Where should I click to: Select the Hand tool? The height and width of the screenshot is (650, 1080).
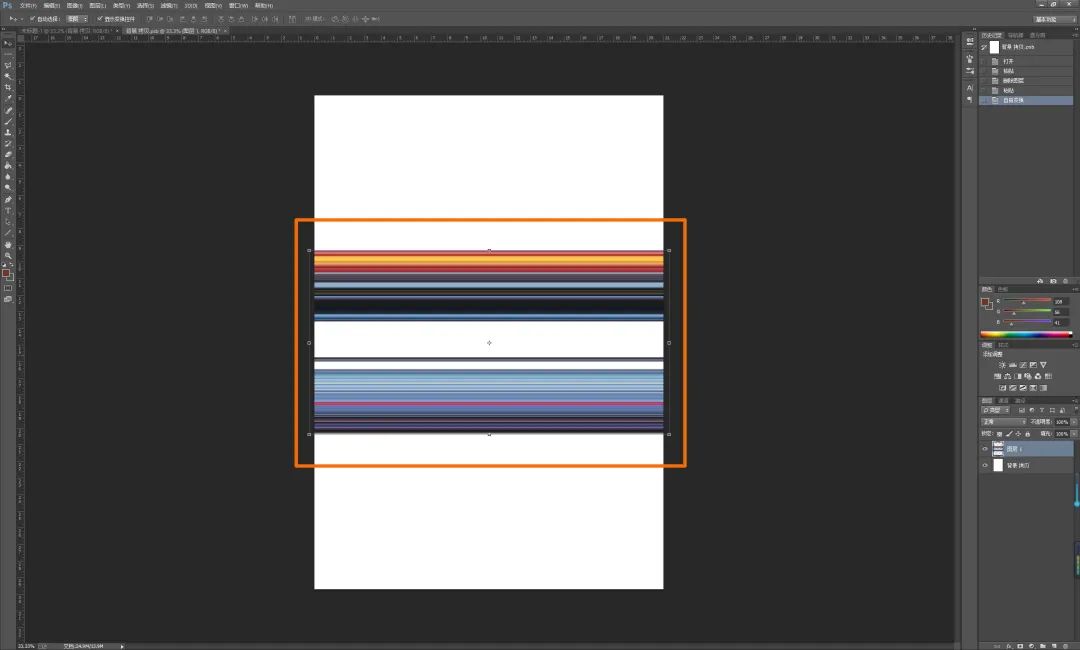point(8,244)
